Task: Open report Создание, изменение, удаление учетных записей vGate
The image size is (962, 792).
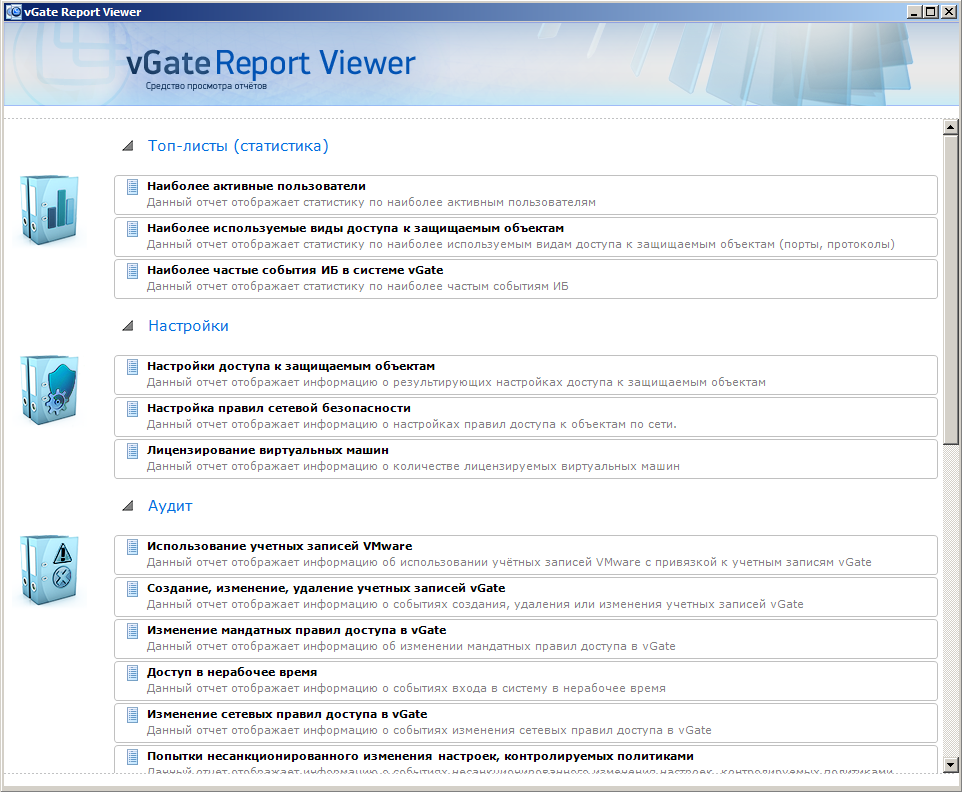Action: [526, 597]
